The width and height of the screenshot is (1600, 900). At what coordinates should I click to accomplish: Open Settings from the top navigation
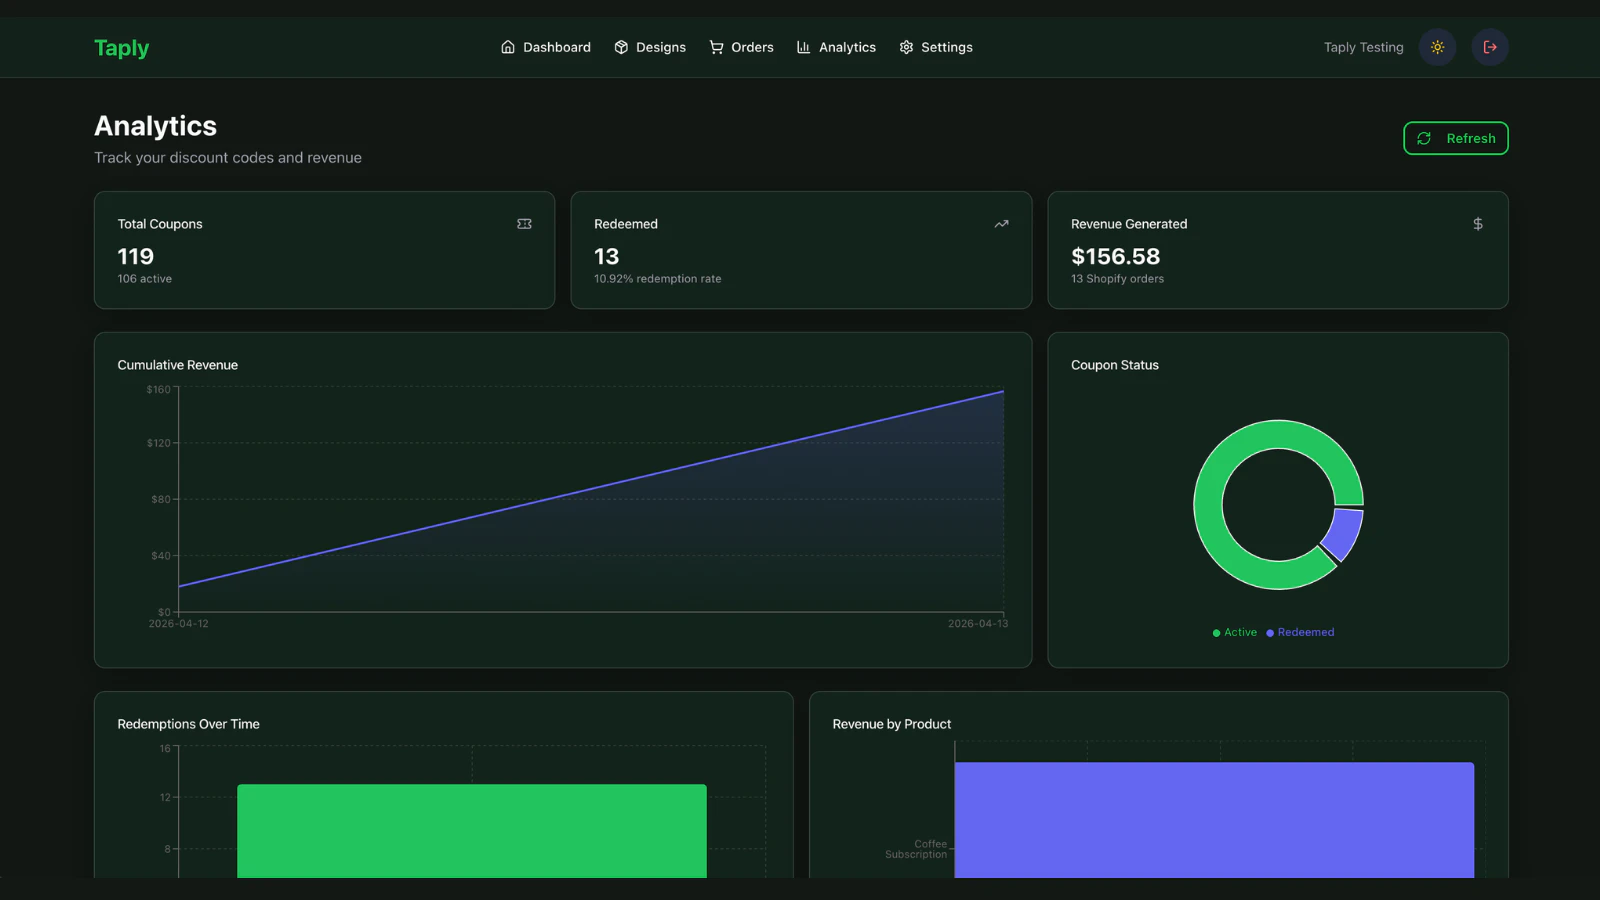point(936,47)
